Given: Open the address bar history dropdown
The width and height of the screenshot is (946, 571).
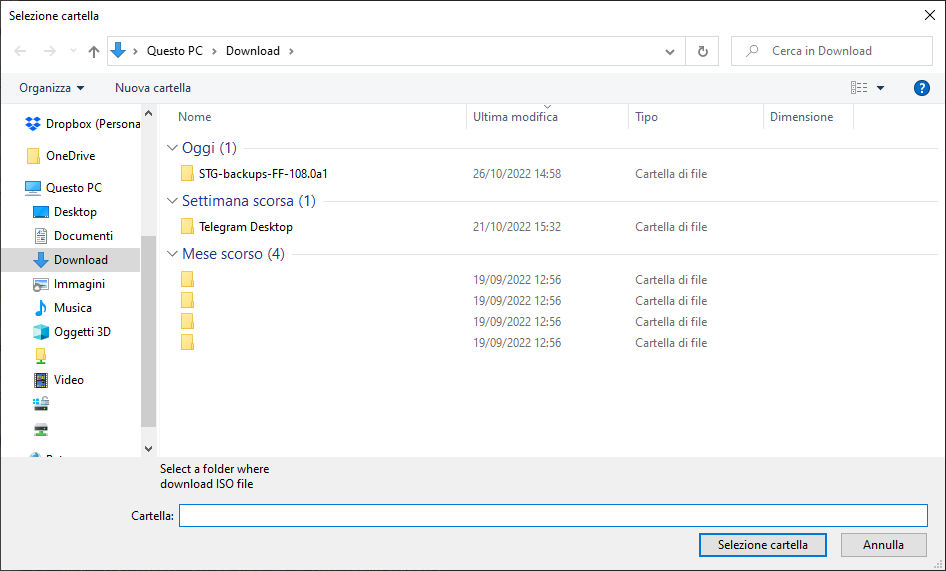Looking at the screenshot, I should (x=670, y=51).
